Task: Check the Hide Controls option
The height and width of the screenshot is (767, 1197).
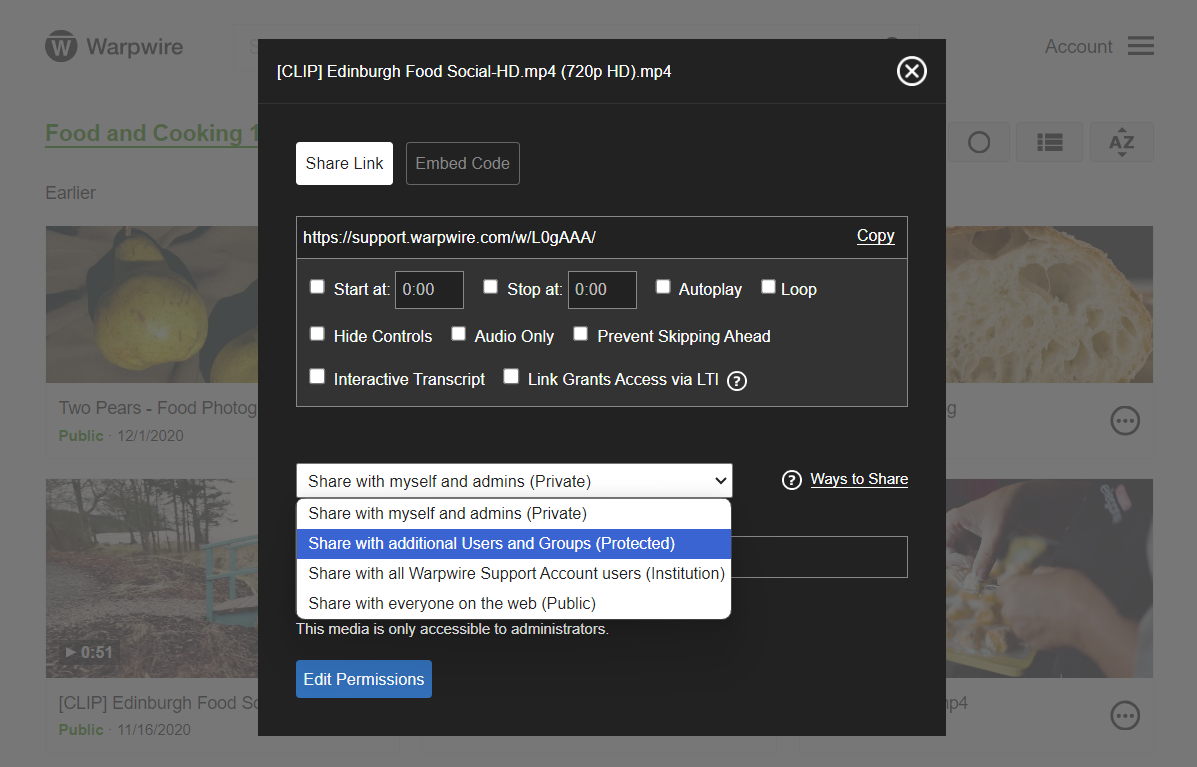Action: tap(317, 334)
